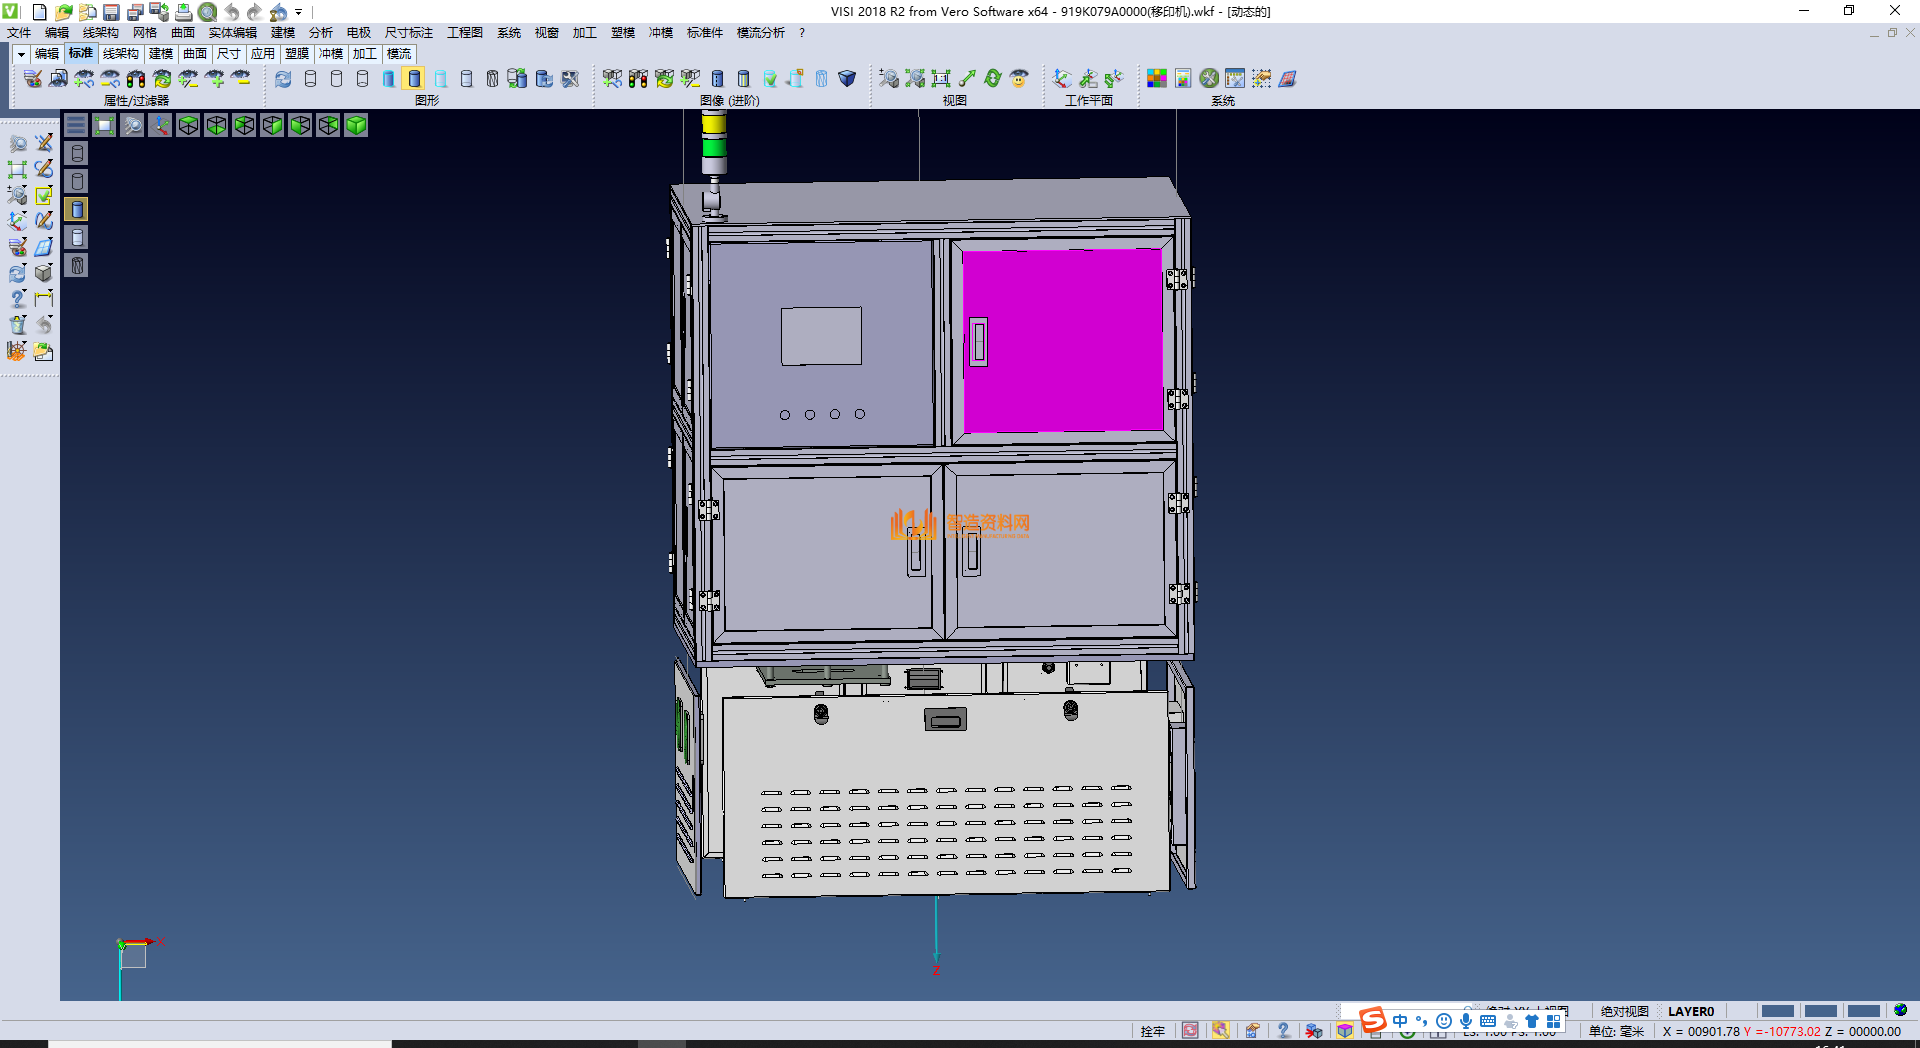
Task: Open the quick access toolbar customize arrow
Action: pos(298,12)
